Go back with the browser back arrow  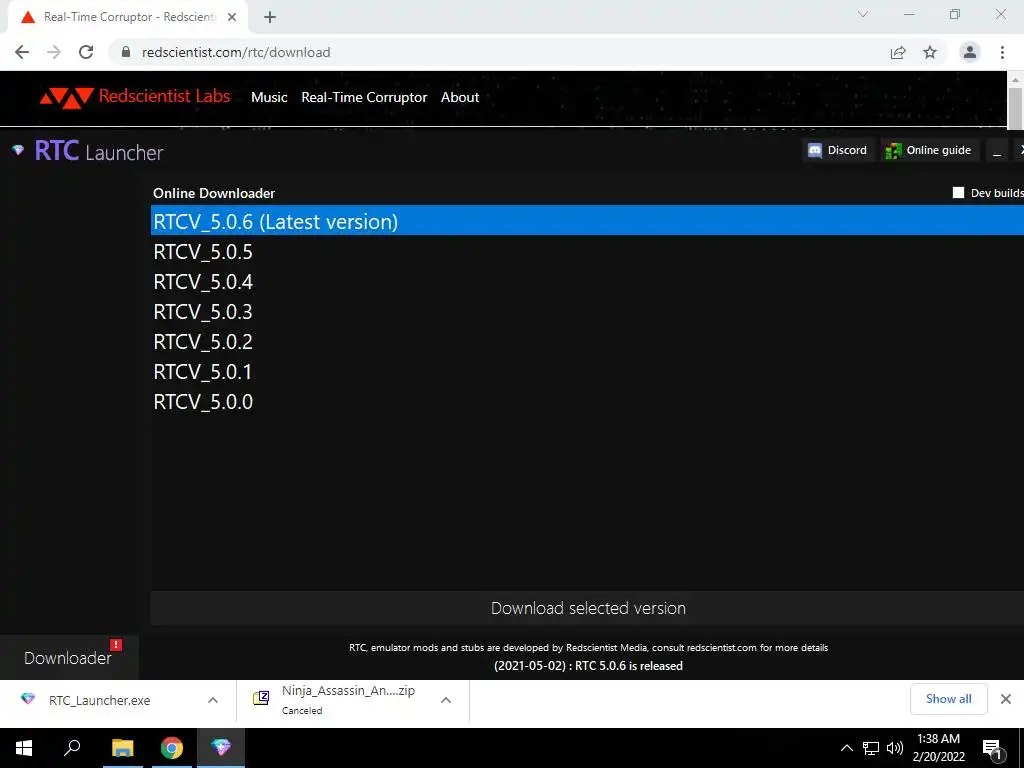point(22,52)
